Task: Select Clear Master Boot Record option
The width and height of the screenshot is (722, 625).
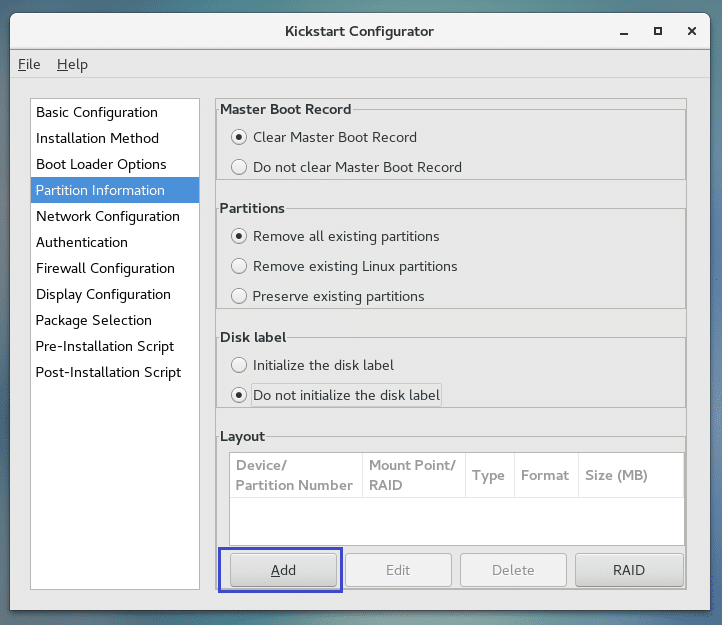Action: pyautogui.click(x=239, y=137)
